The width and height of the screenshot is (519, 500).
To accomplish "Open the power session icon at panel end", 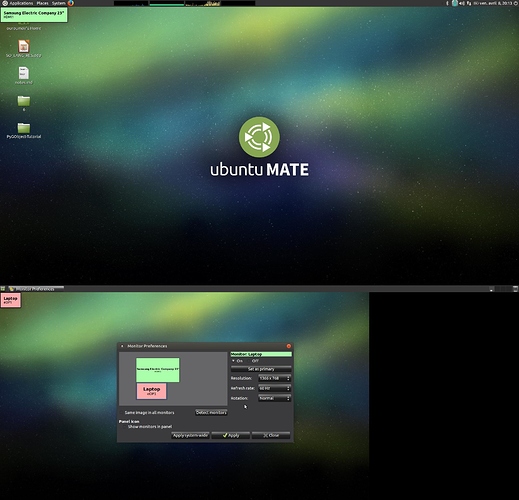I will point(517,3).
